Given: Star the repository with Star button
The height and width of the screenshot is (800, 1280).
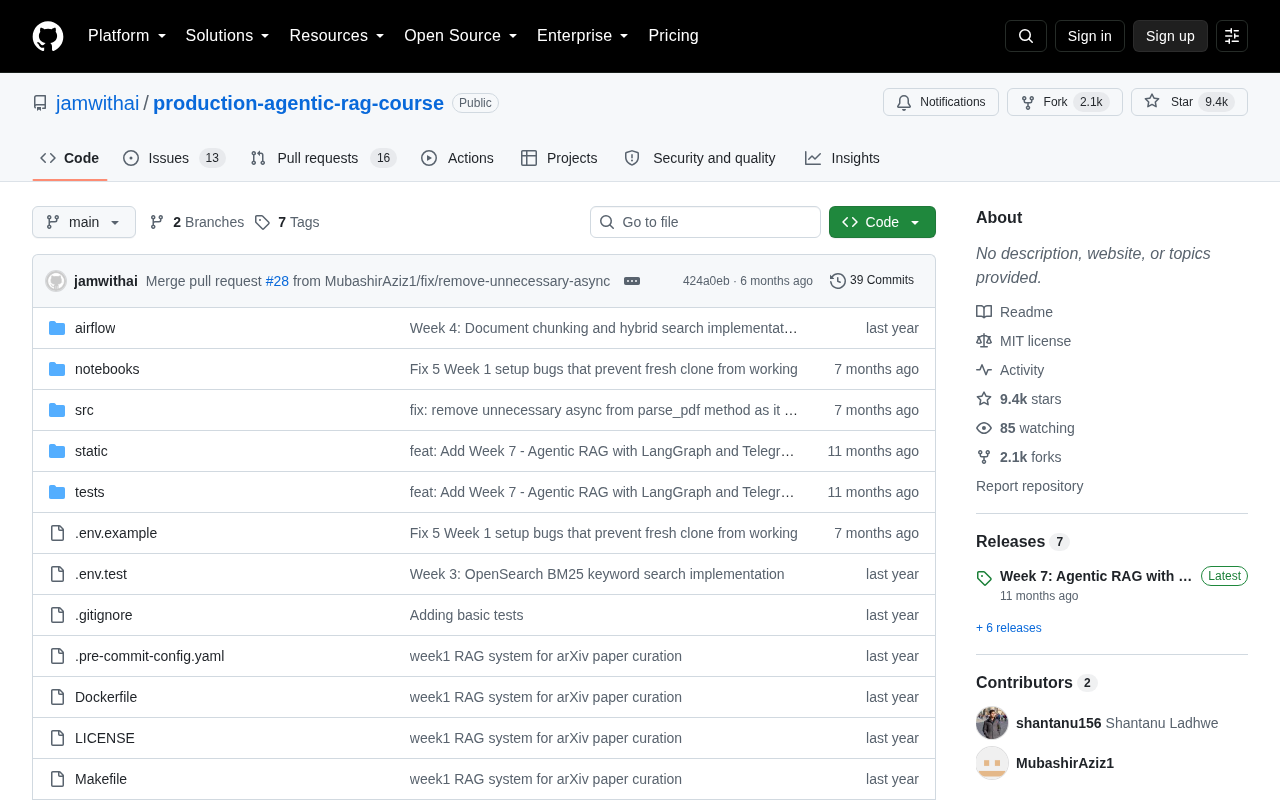Looking at the screenshot, I should click(1189, 102).
